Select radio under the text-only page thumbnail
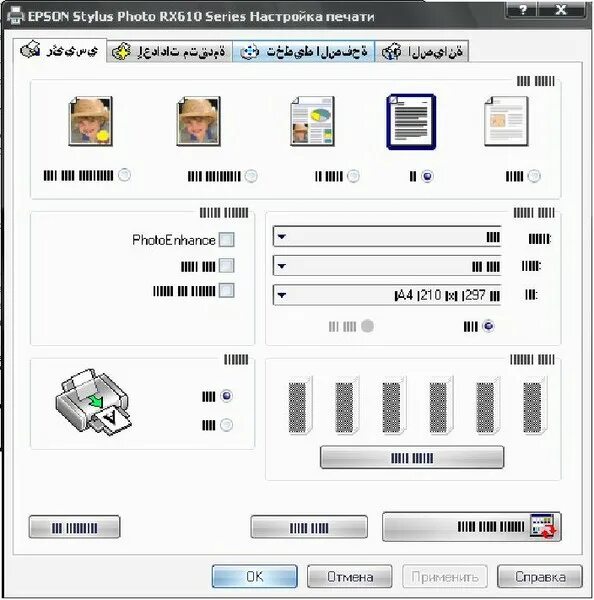This screenshot has height=600, width=594. [x=427, y=176]
